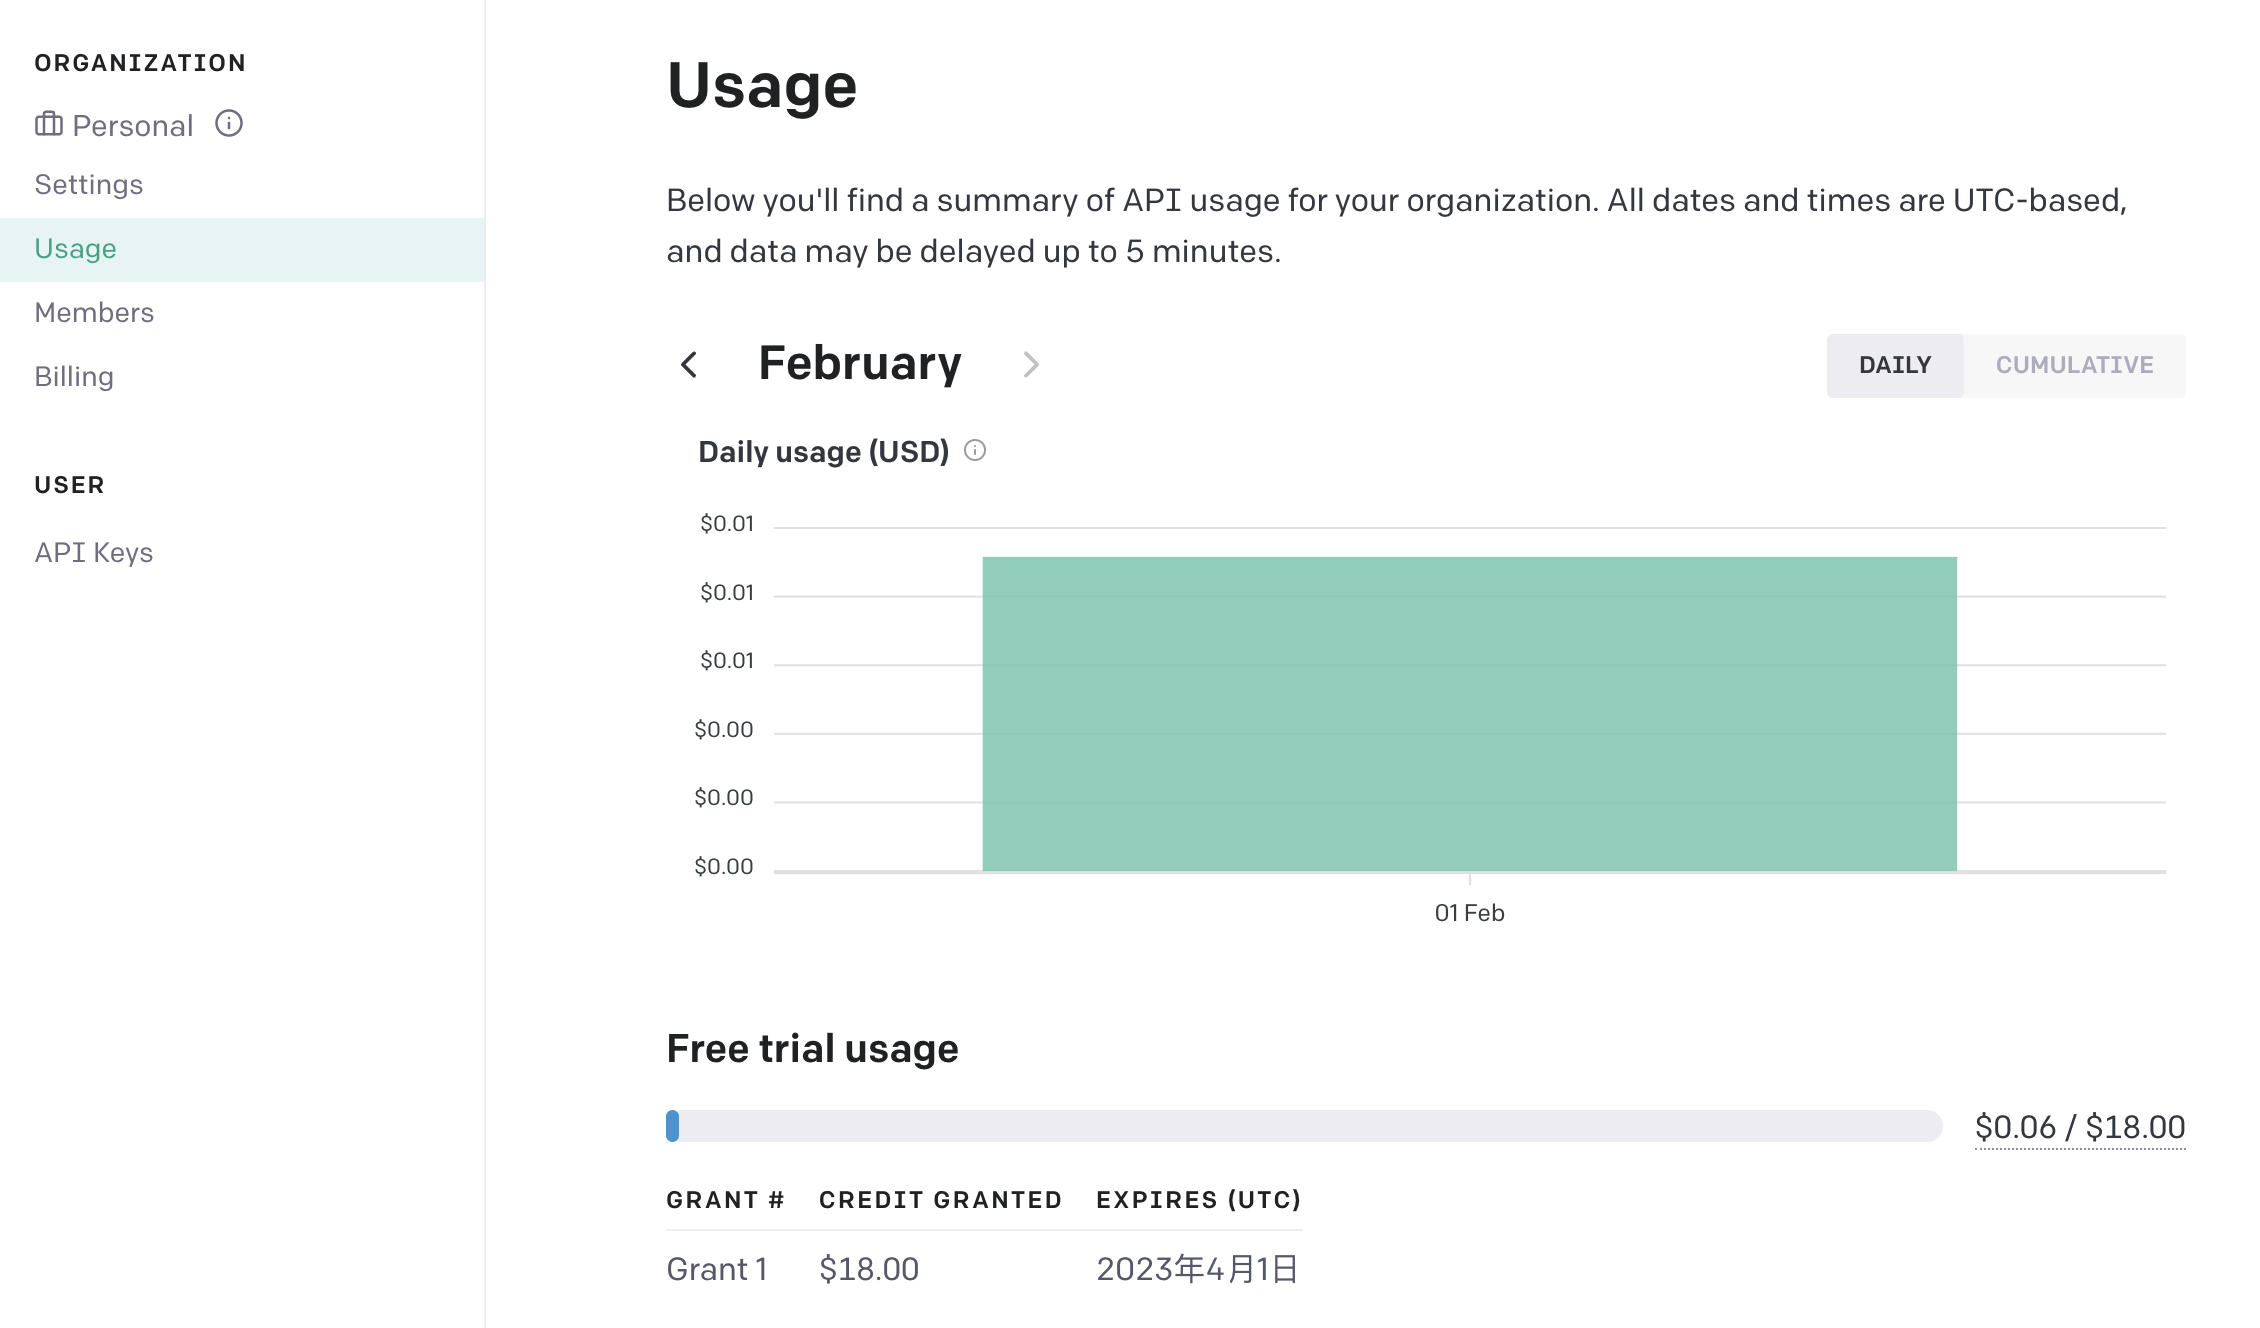Switch chart to CUMULATIVE view
Screen dimensions: 2260x1328
pyautogui.click(x=2074, y=365)
